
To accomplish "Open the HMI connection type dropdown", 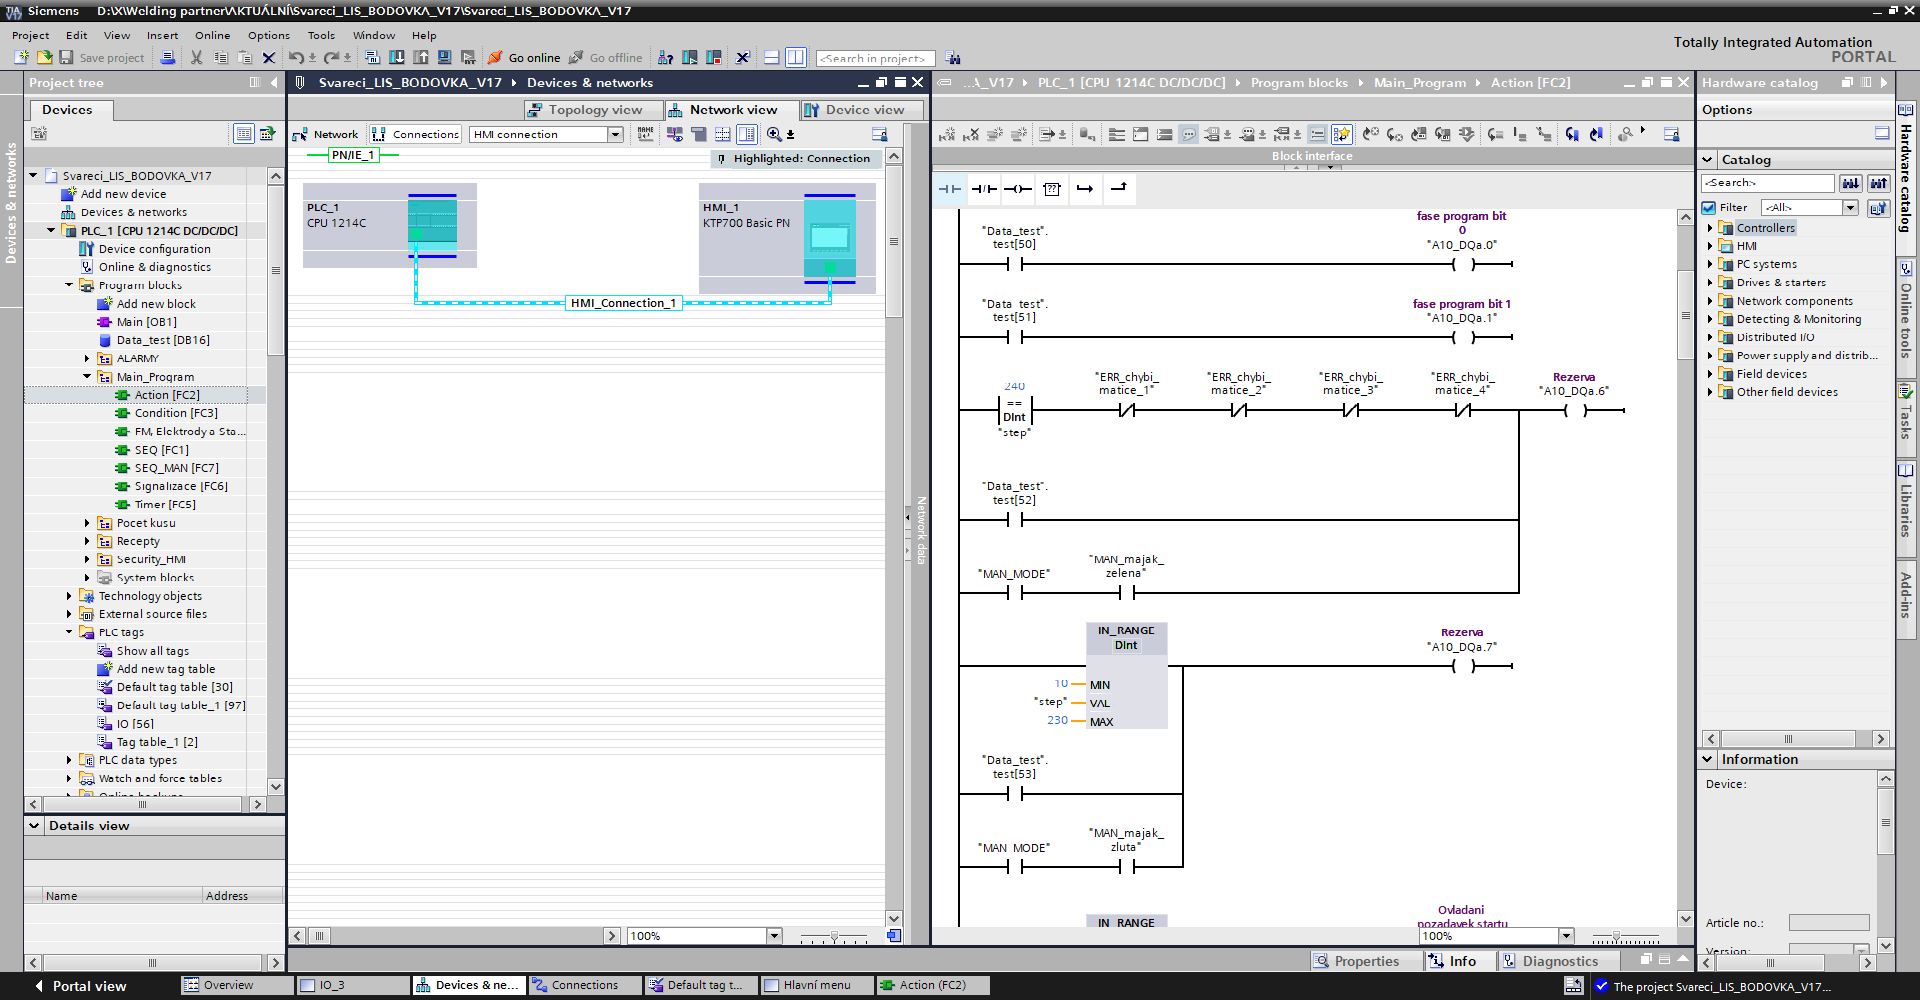I will click(616, 135).
